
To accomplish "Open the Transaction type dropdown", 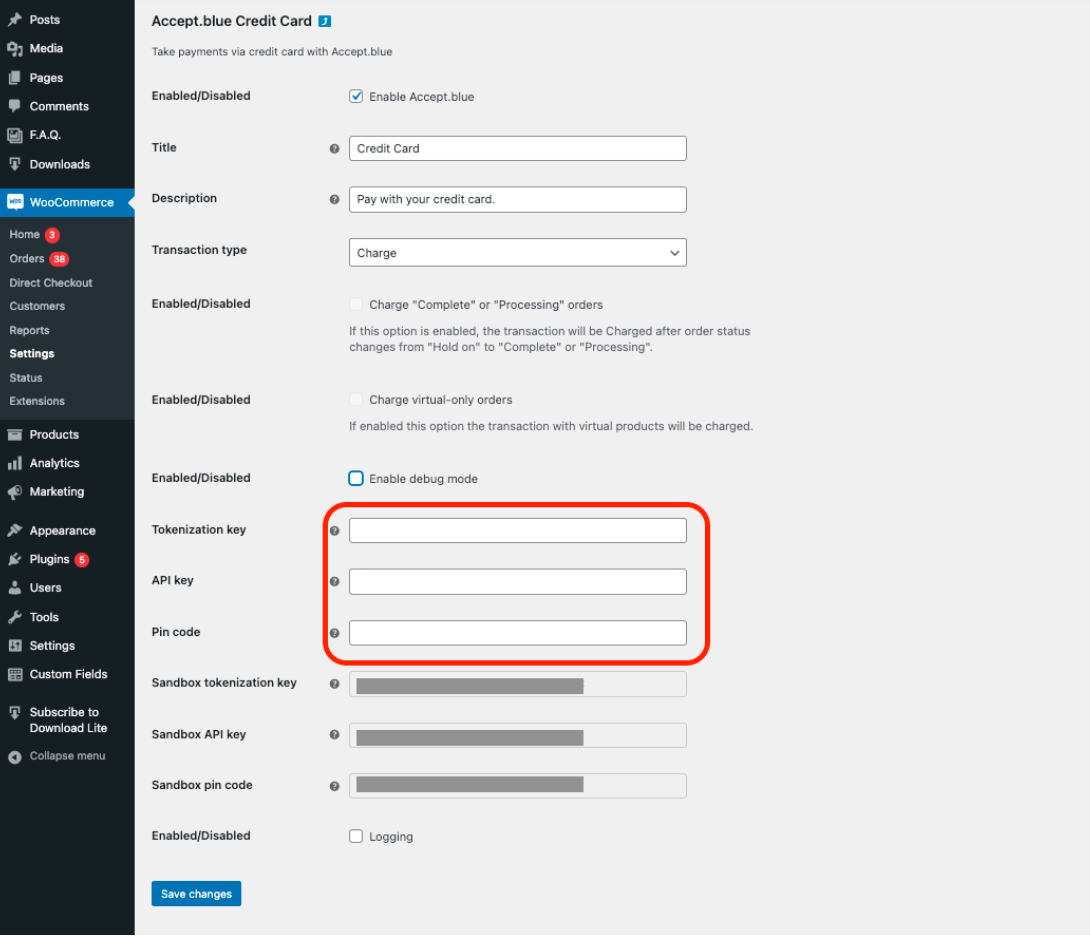I will [x=517, y=252].
